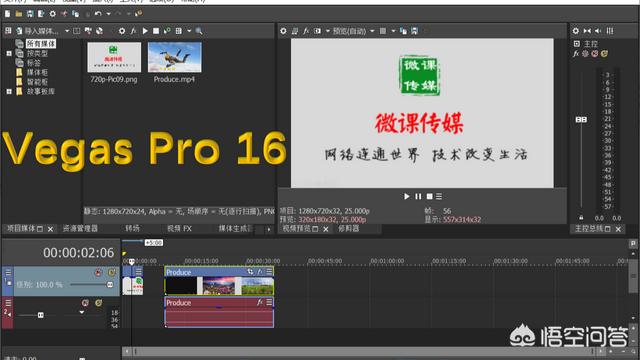Toggle downmix output icon in master bus
The height and width of the screenshot is (360, 640).
(x=587, y=31)
